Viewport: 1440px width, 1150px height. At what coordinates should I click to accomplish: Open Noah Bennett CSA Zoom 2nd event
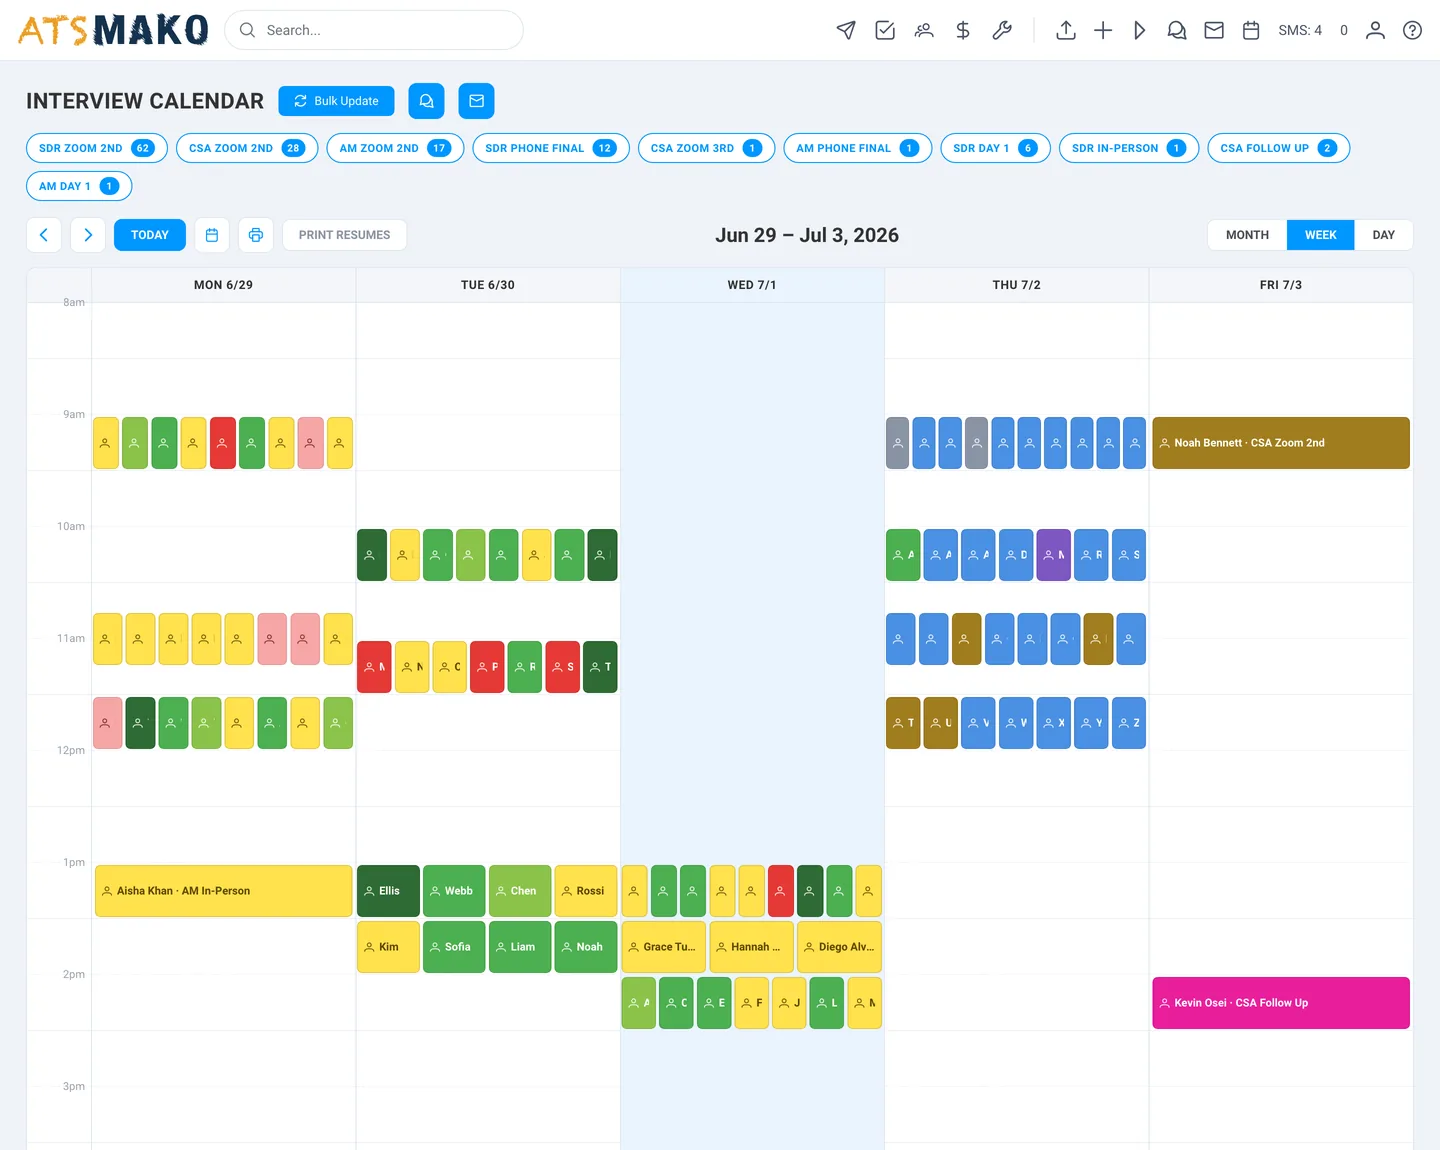1281,443
